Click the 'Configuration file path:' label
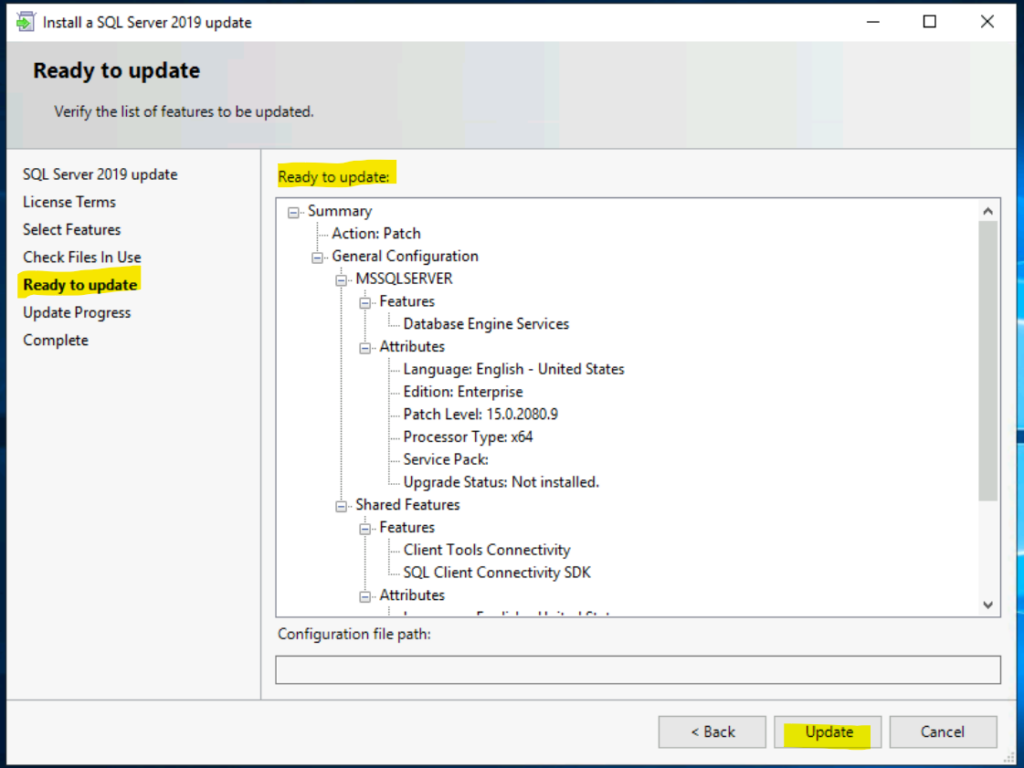 click(354, 634)
